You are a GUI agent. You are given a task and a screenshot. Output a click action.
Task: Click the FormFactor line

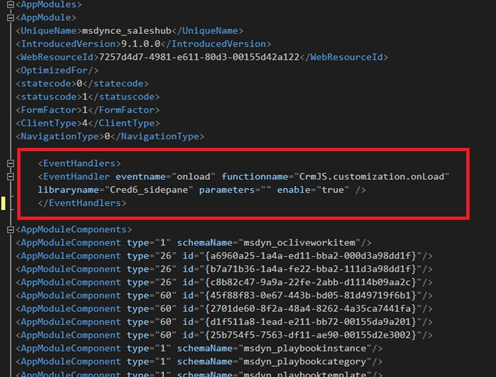coord(88,110)
